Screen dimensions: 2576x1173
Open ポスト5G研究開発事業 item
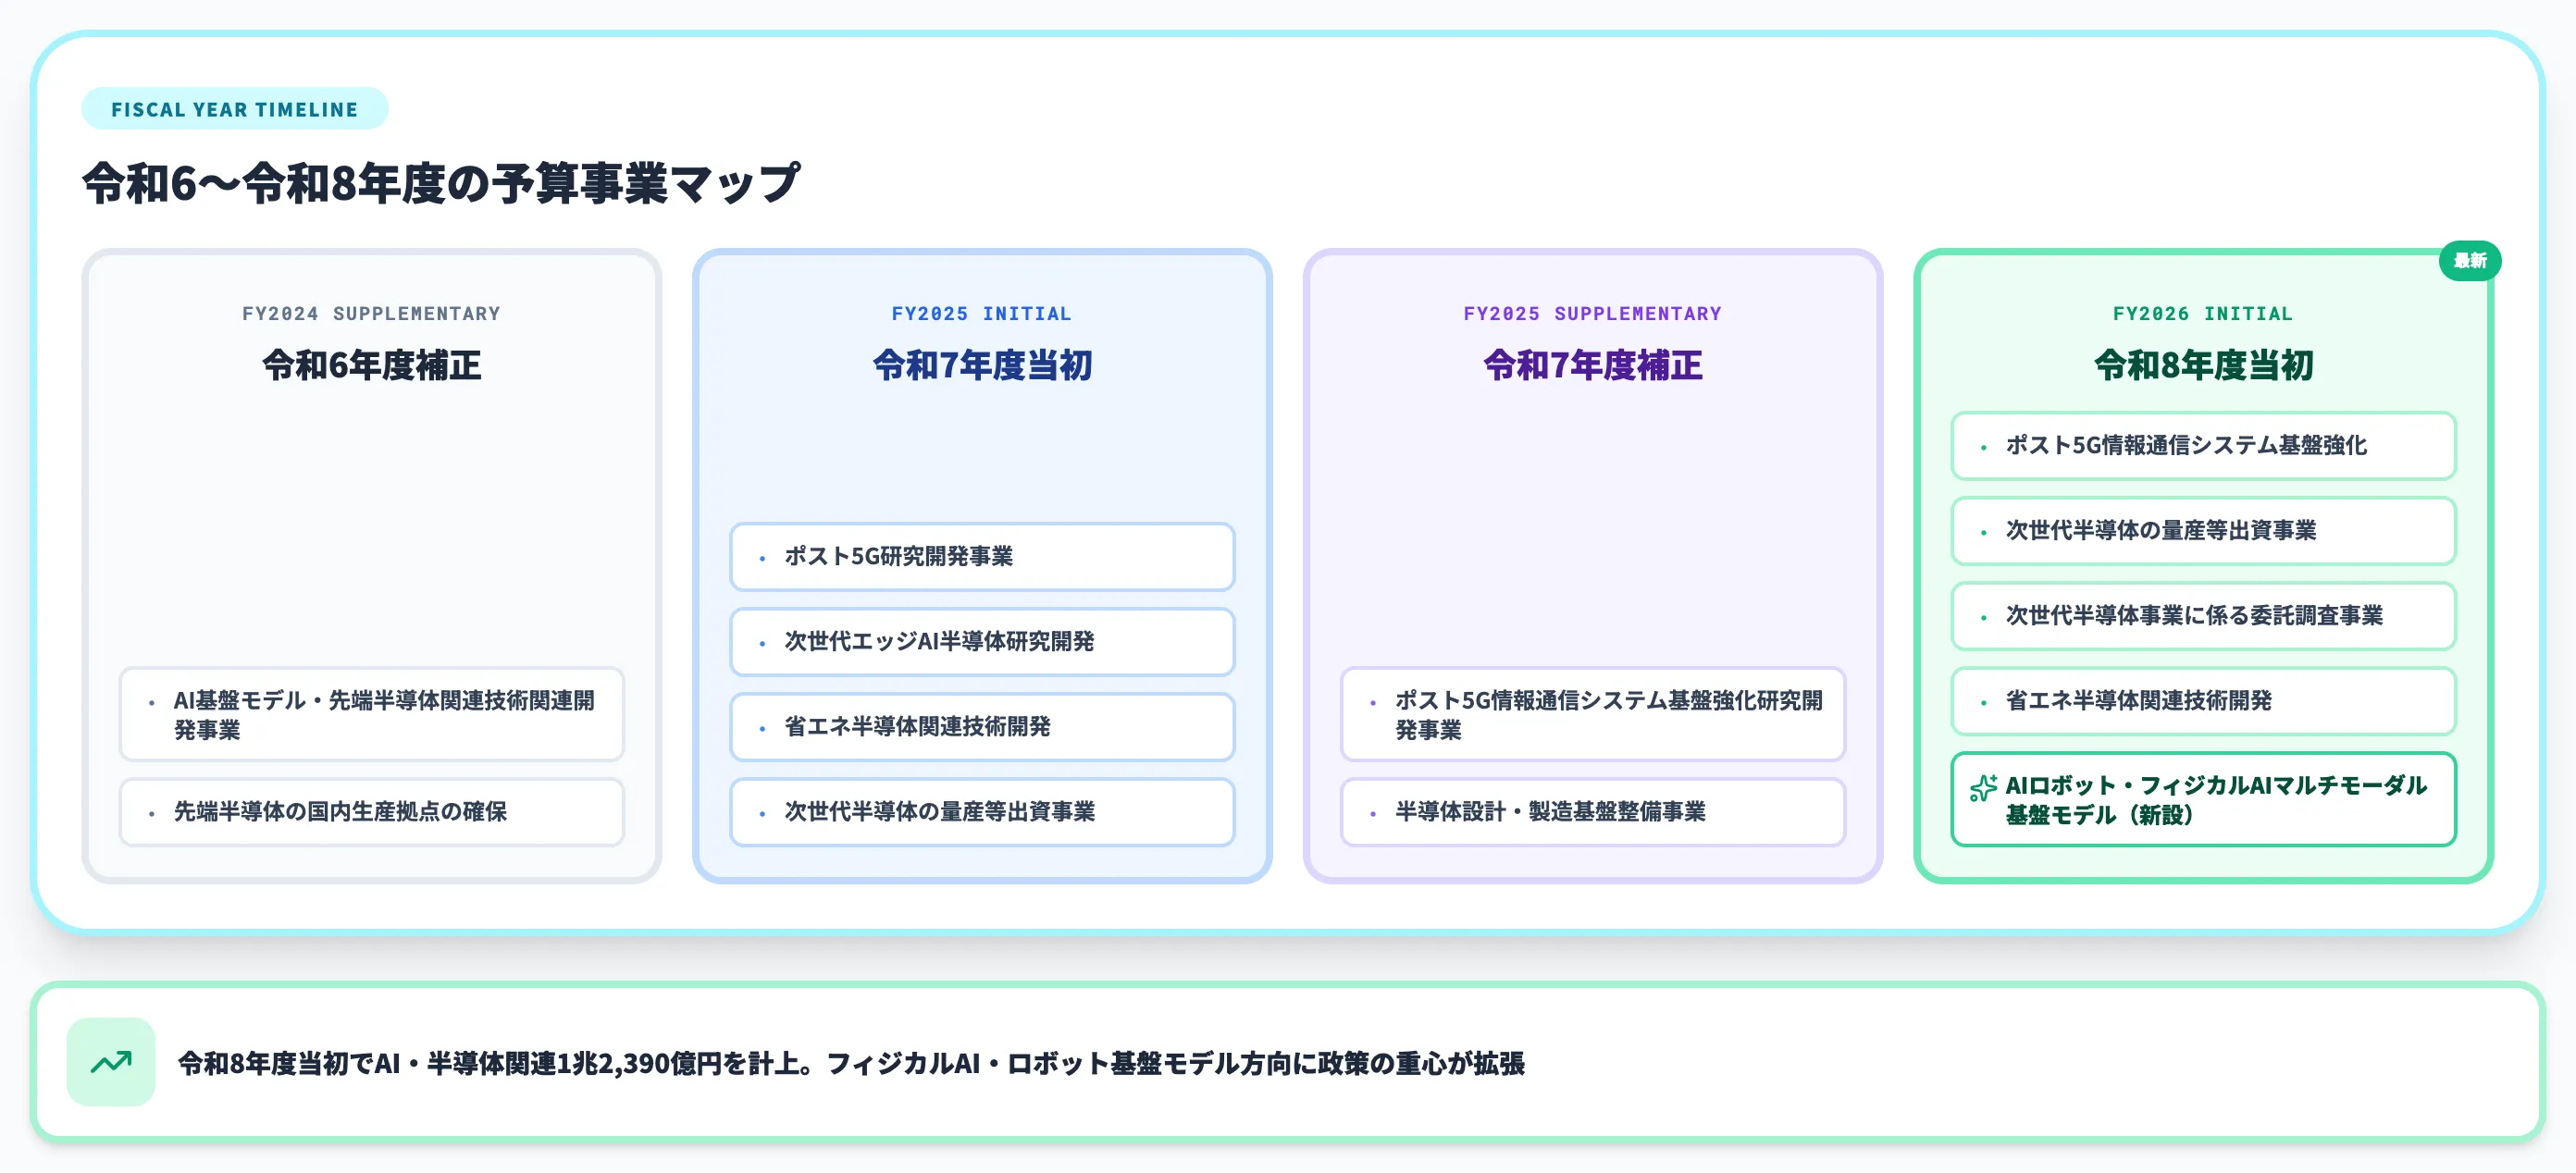(982, 556)
